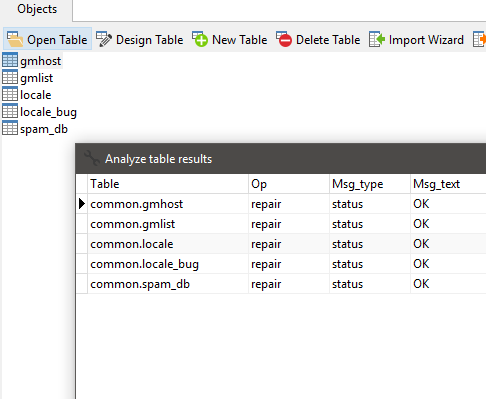486x399 pixels.
Task: Select the gmlist table icon
Action: (x=10, y=77)
